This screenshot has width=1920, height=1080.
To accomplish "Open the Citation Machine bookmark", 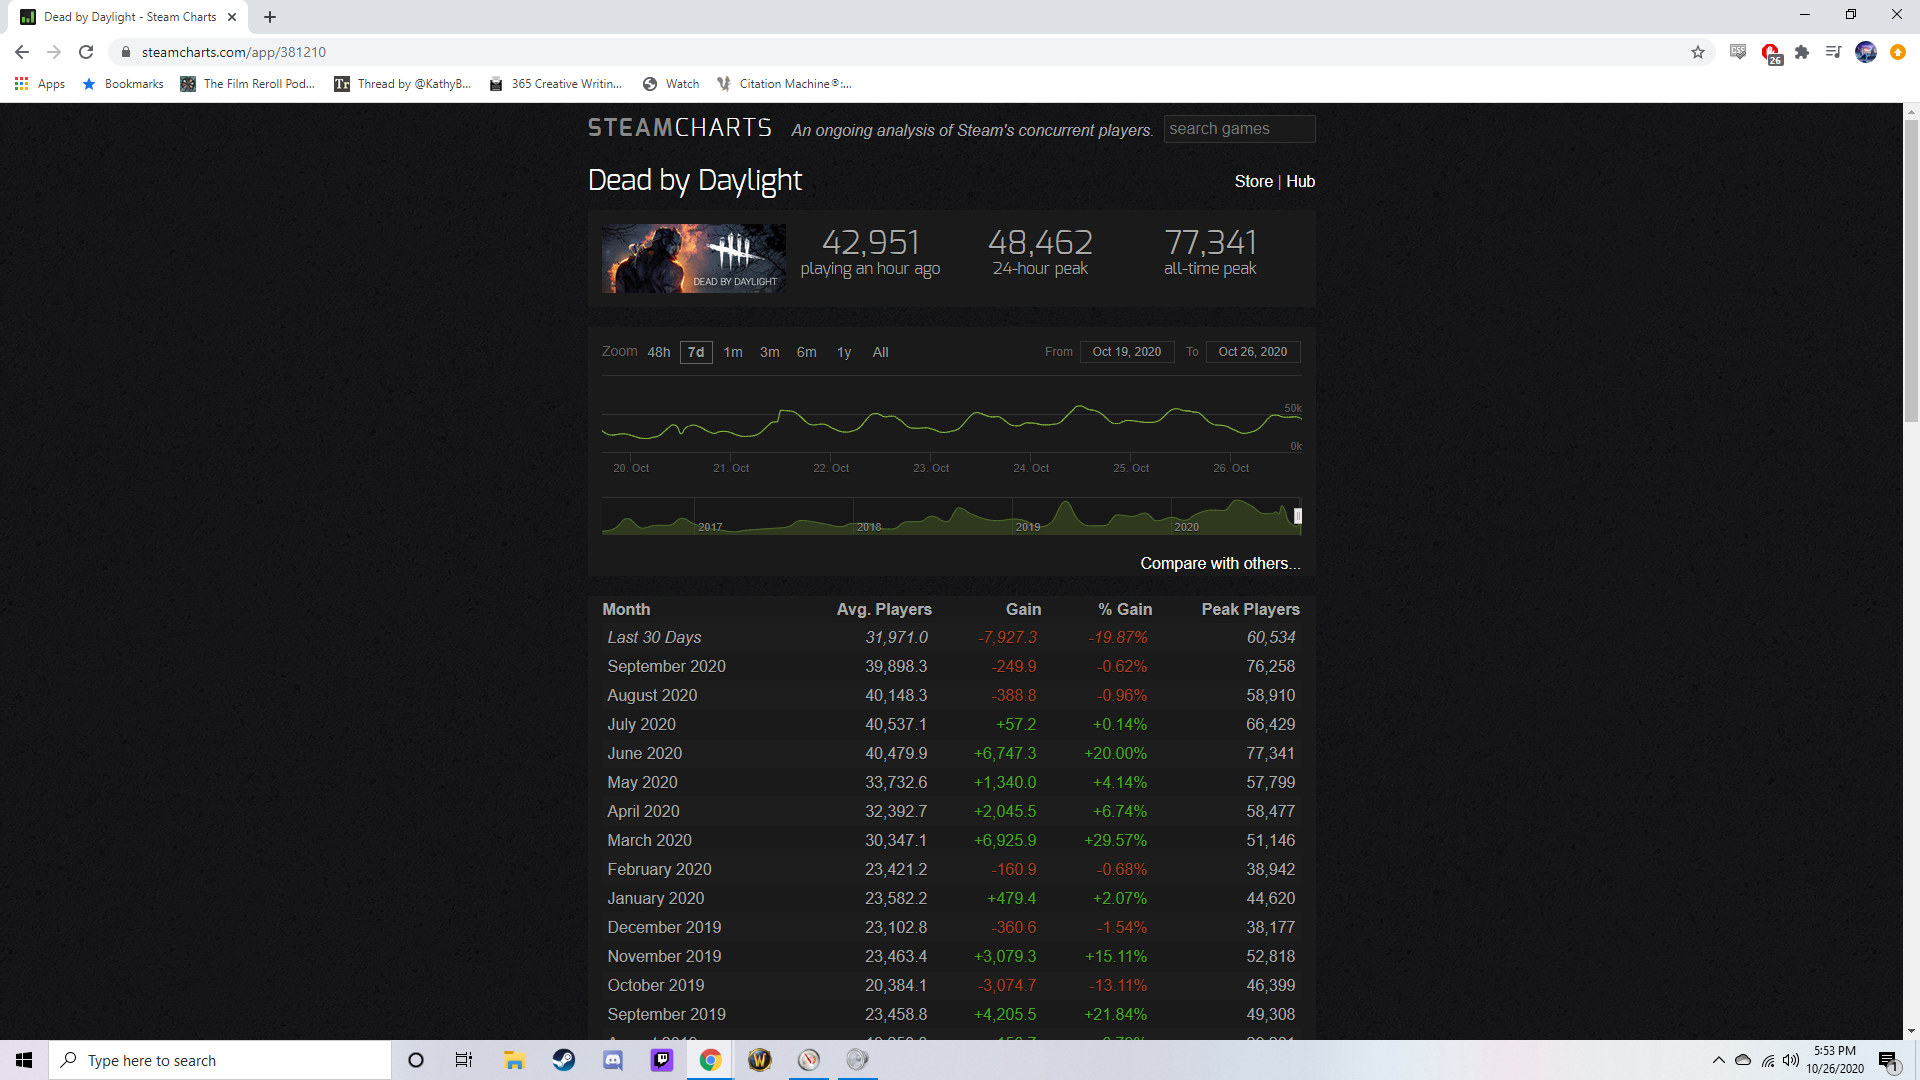I will [784, 84].
